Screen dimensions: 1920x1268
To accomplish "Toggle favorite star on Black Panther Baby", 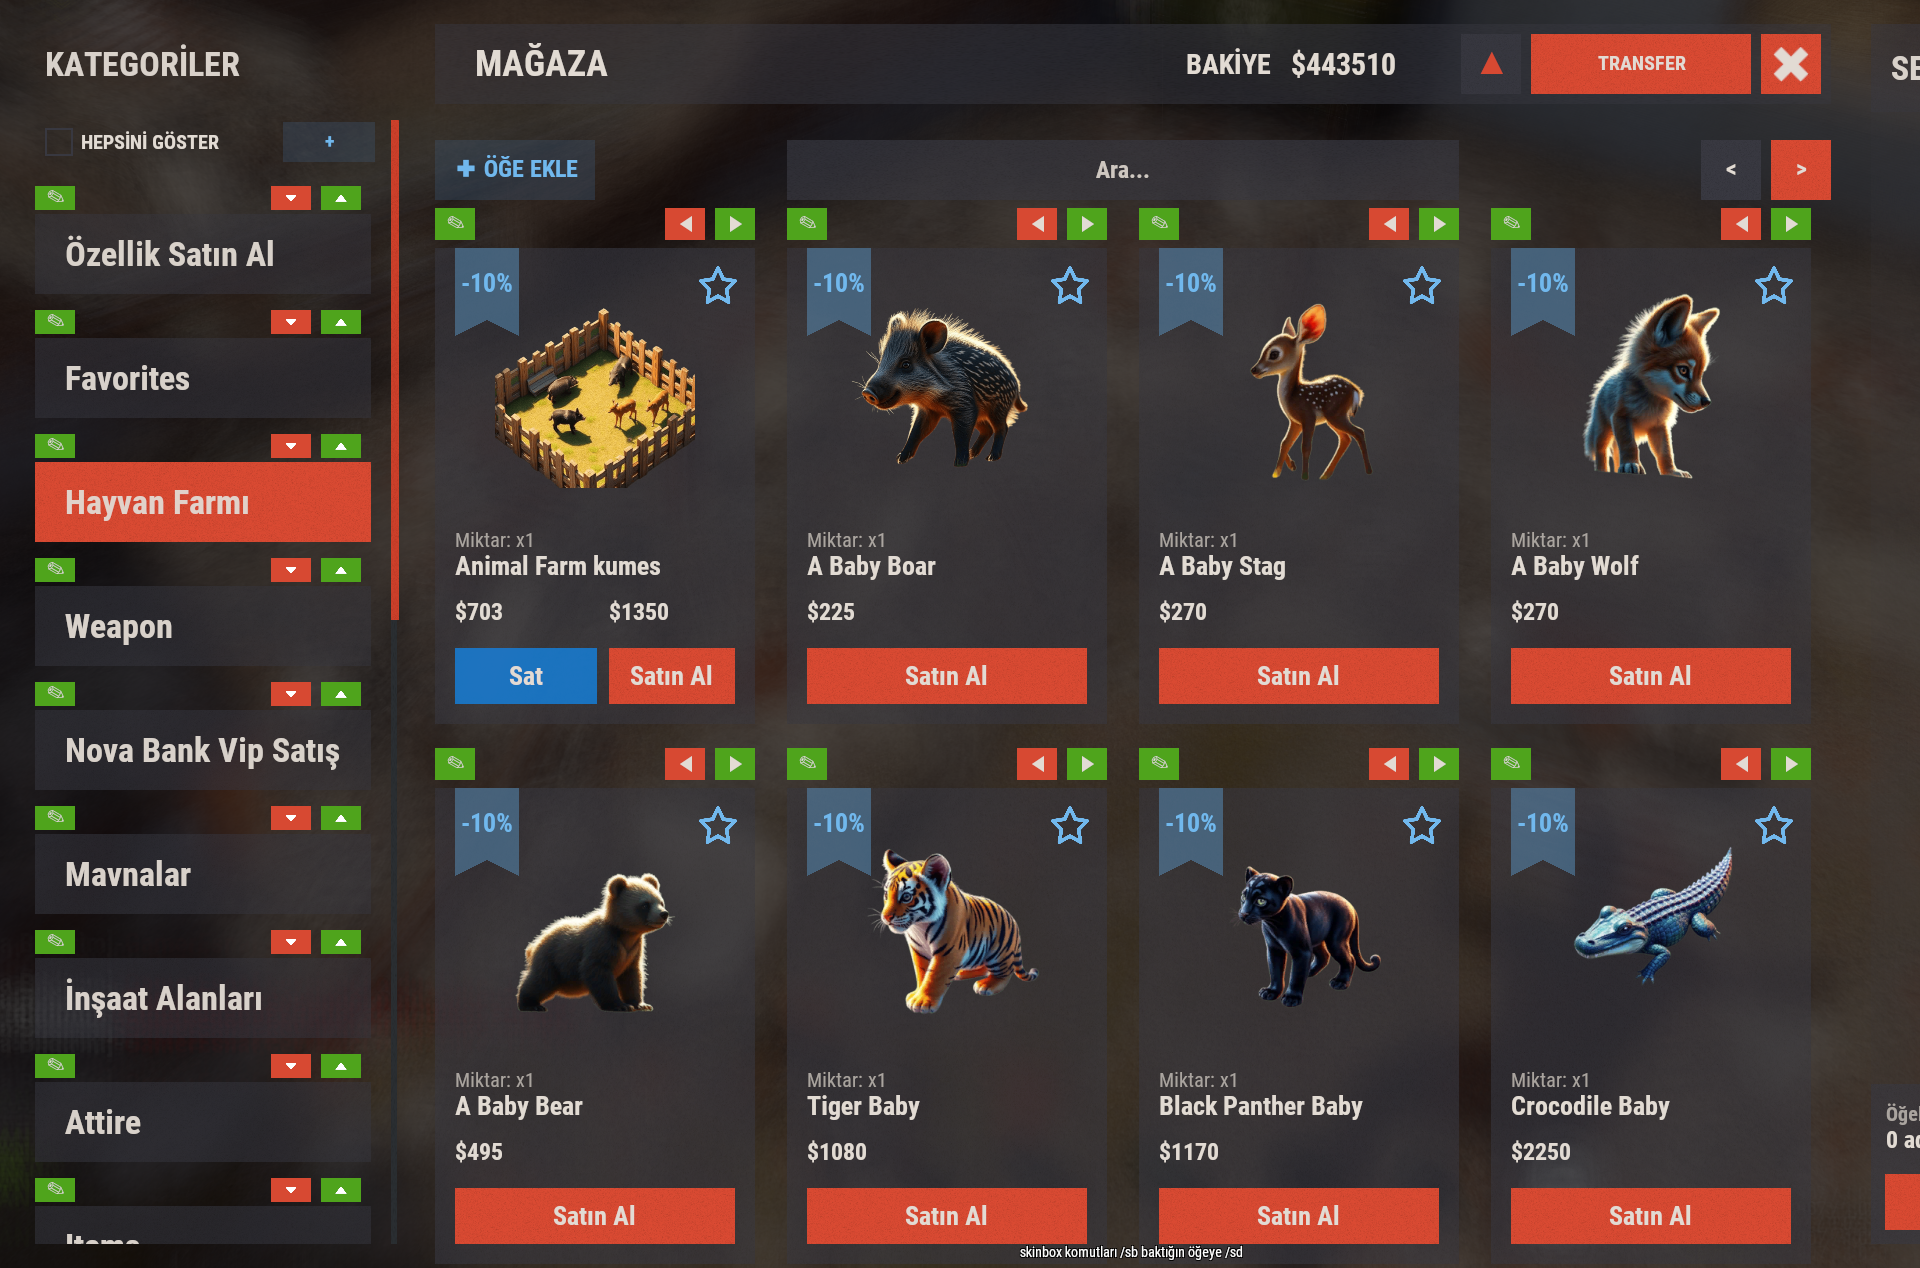I will click(1421, 826).
